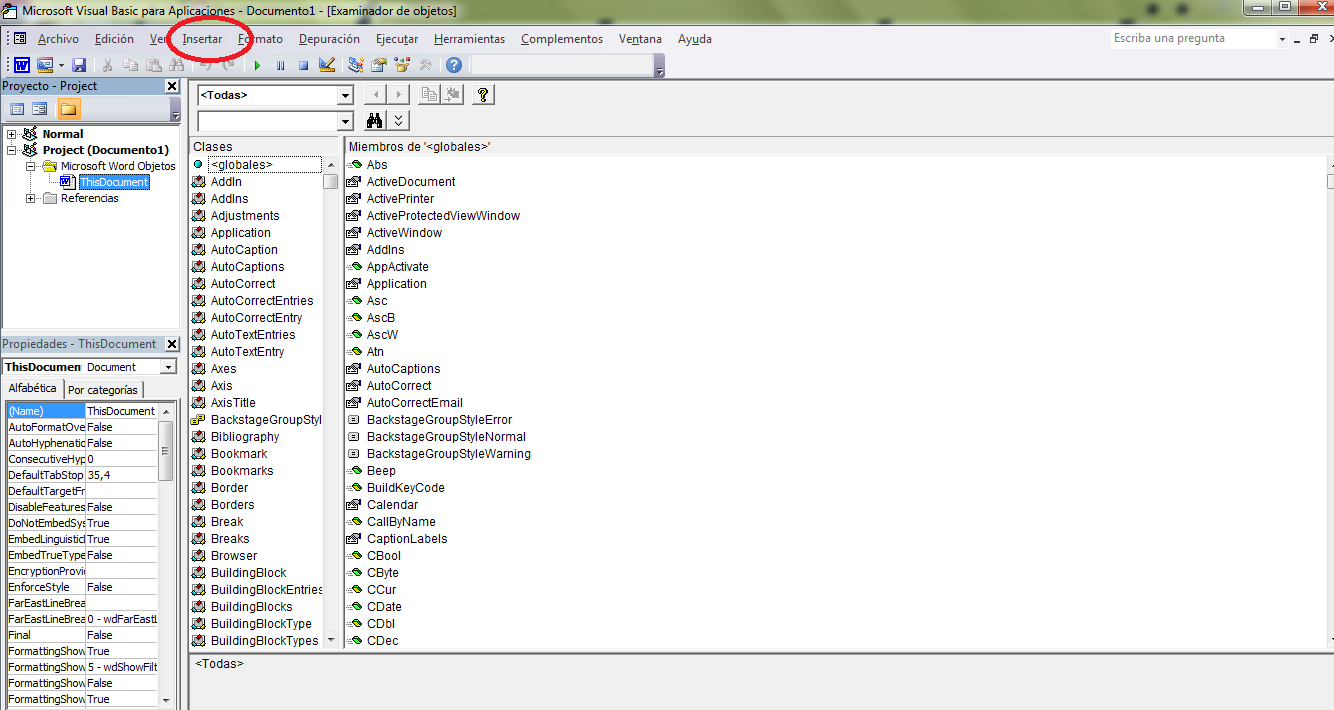Open Project Explorer toolbar icon
The height and width of the screenshot is (710, 1334).
[x=356, y=65]
